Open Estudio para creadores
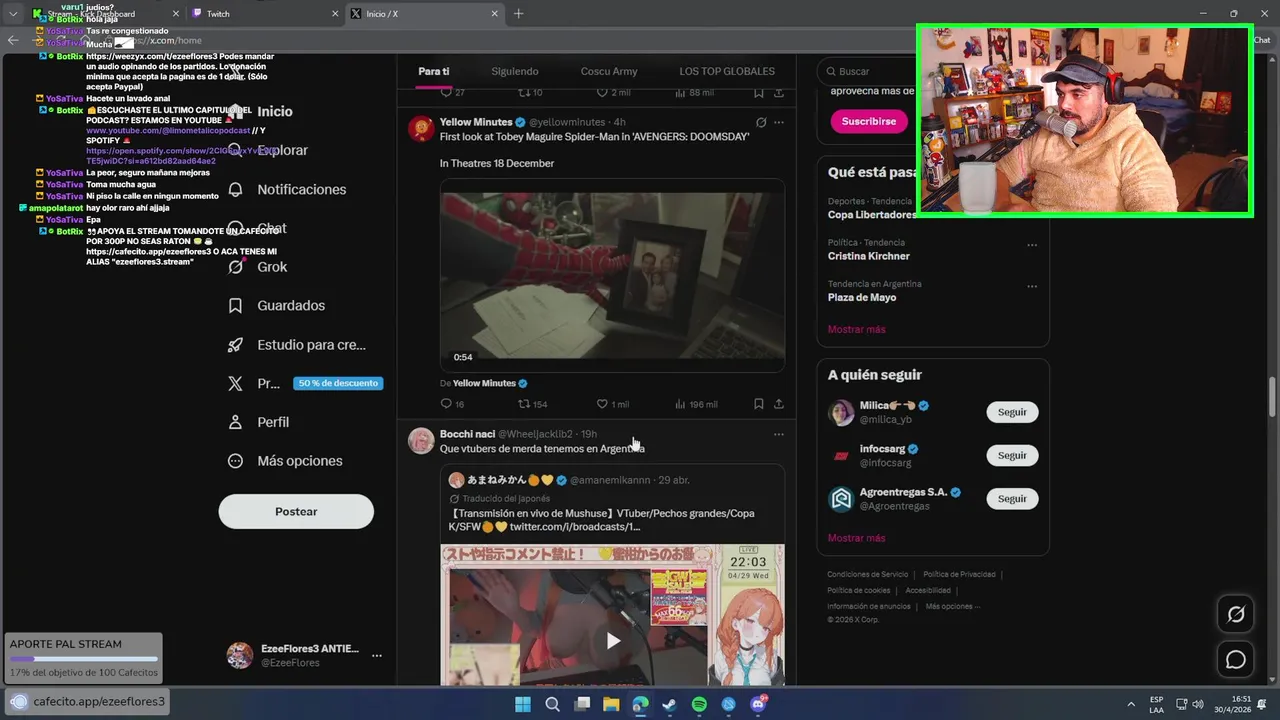The width and height of the screenshot is (1280, 720). pos(296,345)
